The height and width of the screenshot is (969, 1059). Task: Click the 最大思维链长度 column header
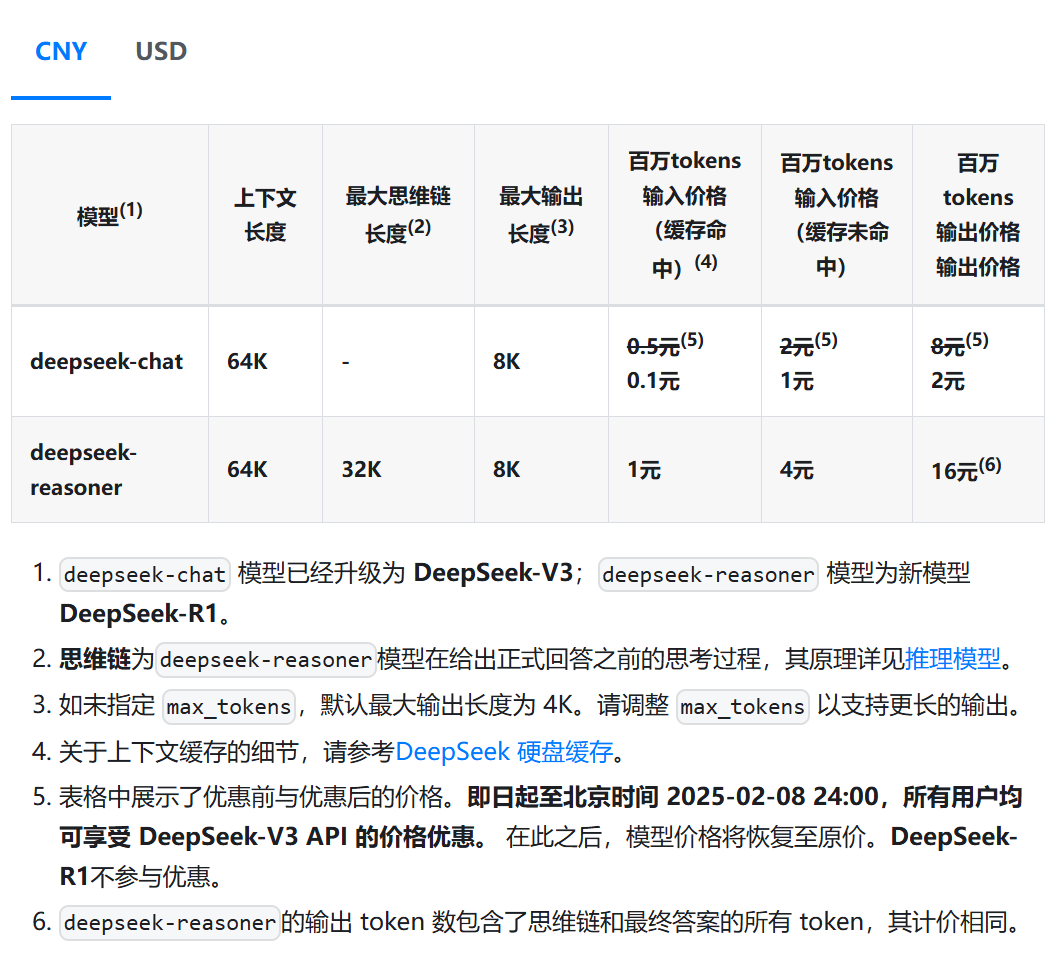(398, 214)
